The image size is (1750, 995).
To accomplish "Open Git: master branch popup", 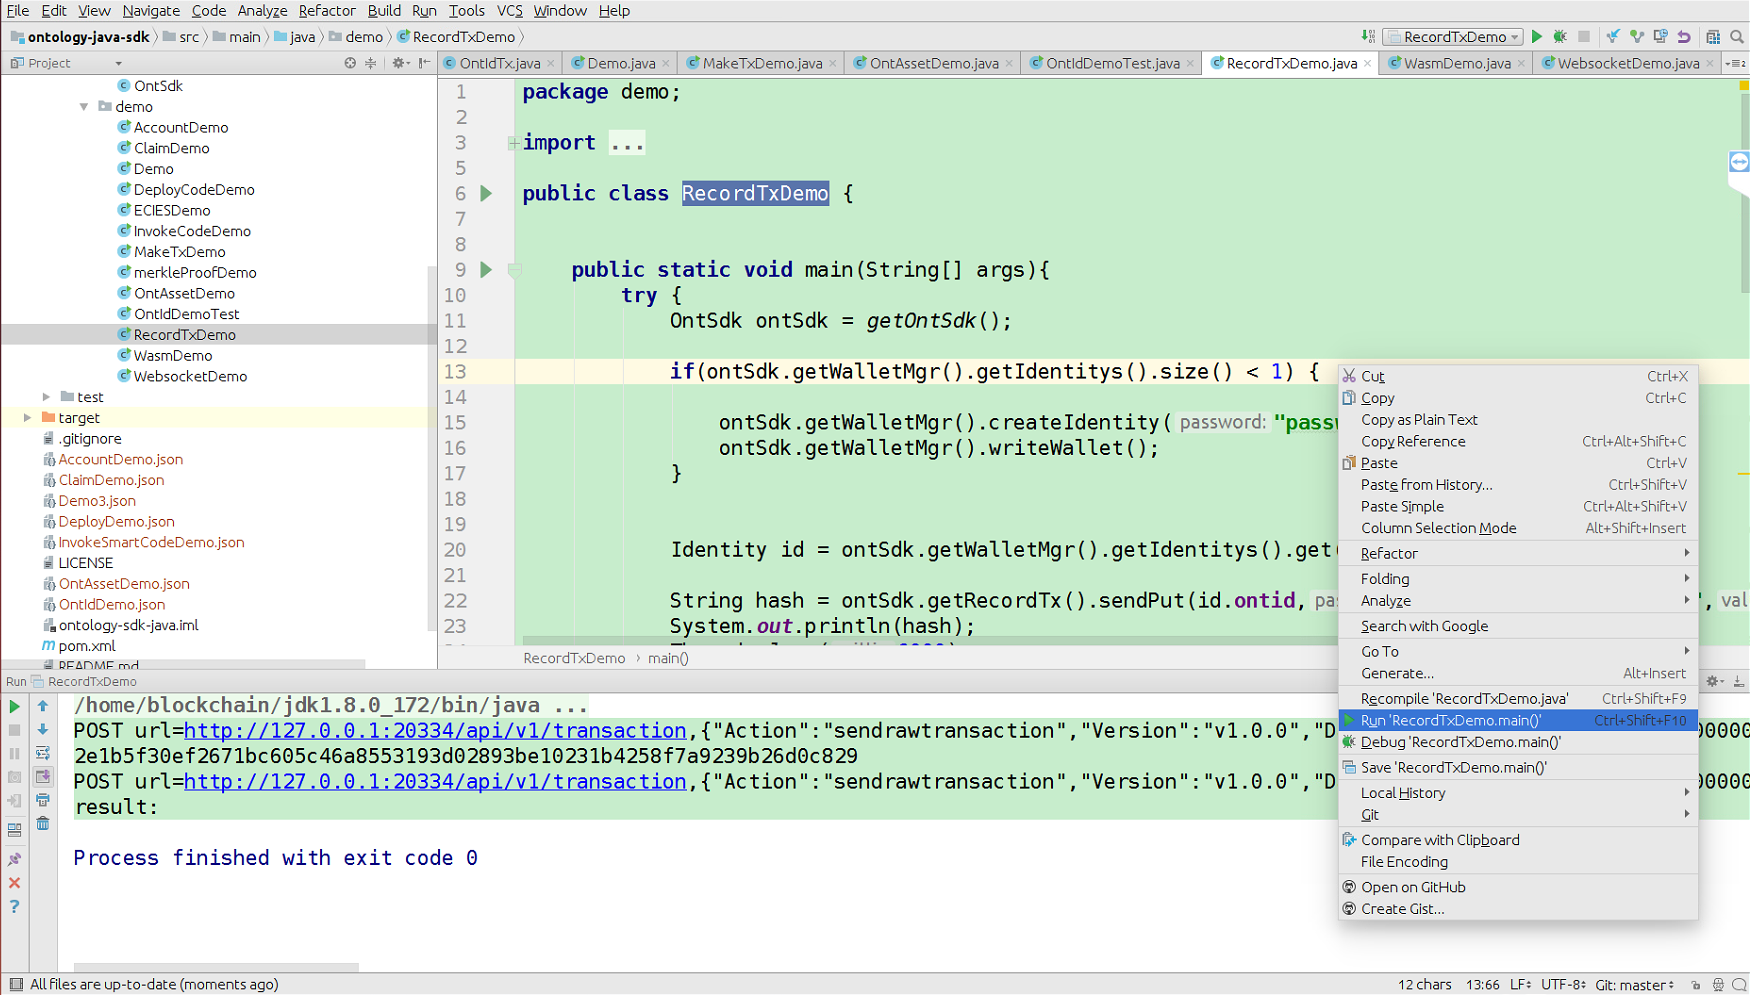I will (1635, 985).
